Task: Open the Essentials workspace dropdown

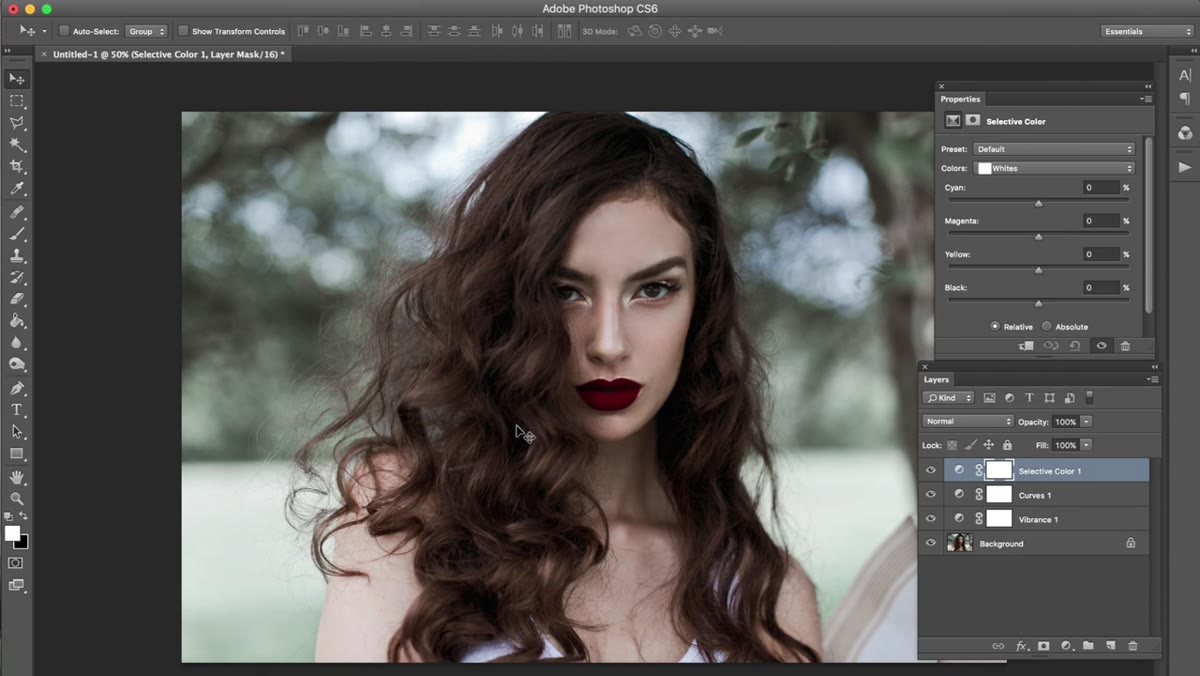Action: (x=1146, y=31)
